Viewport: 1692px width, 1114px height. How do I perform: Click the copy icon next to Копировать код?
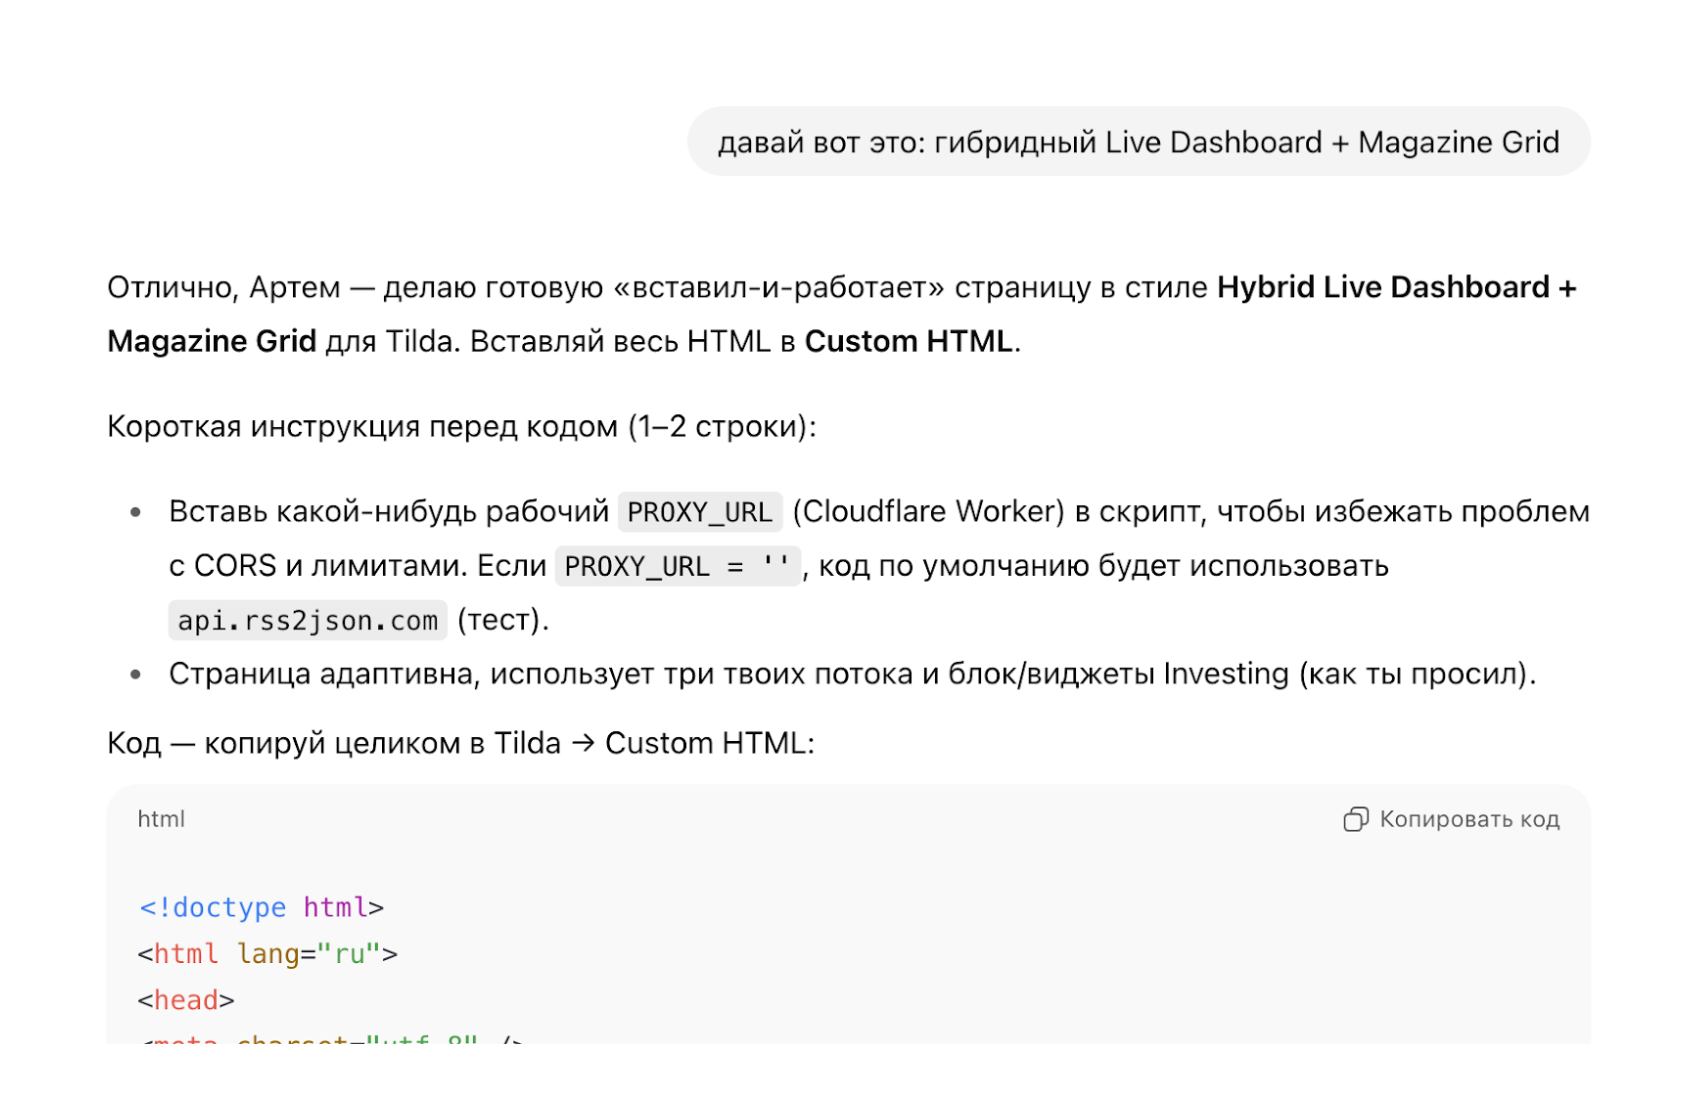click(x=1354, y=819)
